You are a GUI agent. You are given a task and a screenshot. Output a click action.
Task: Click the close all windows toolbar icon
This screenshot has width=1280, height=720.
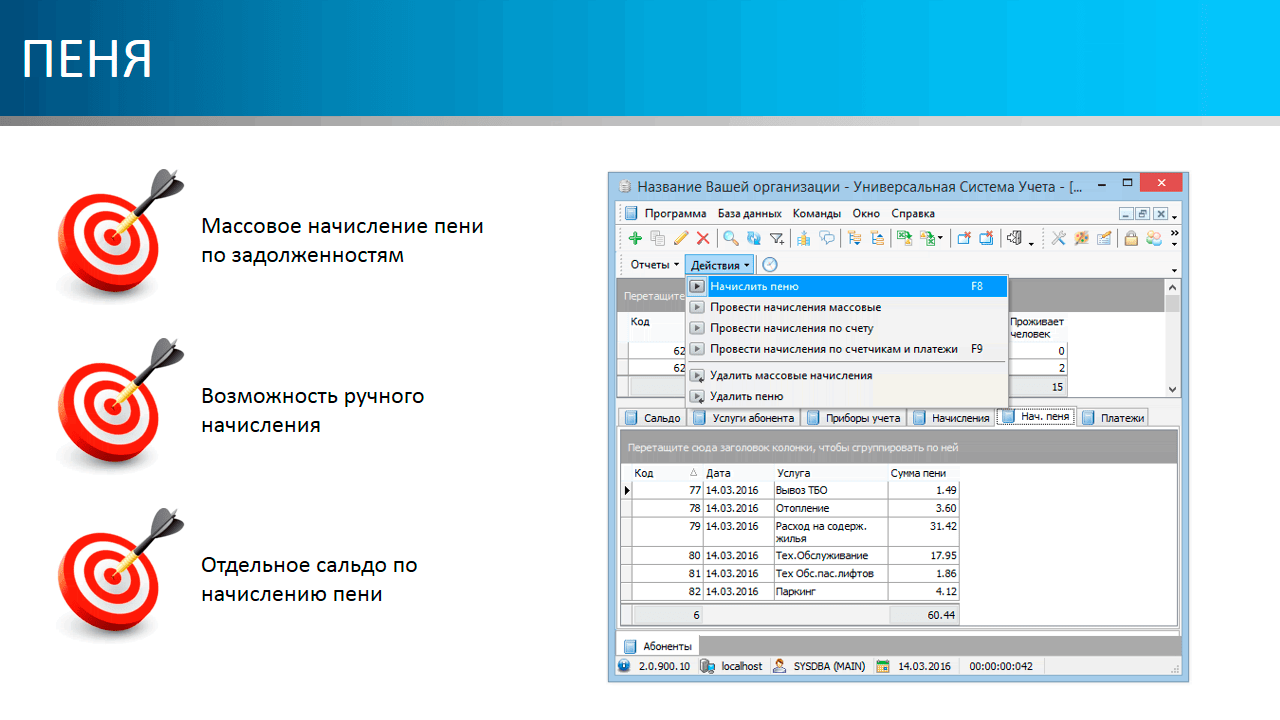coord(987,238)
